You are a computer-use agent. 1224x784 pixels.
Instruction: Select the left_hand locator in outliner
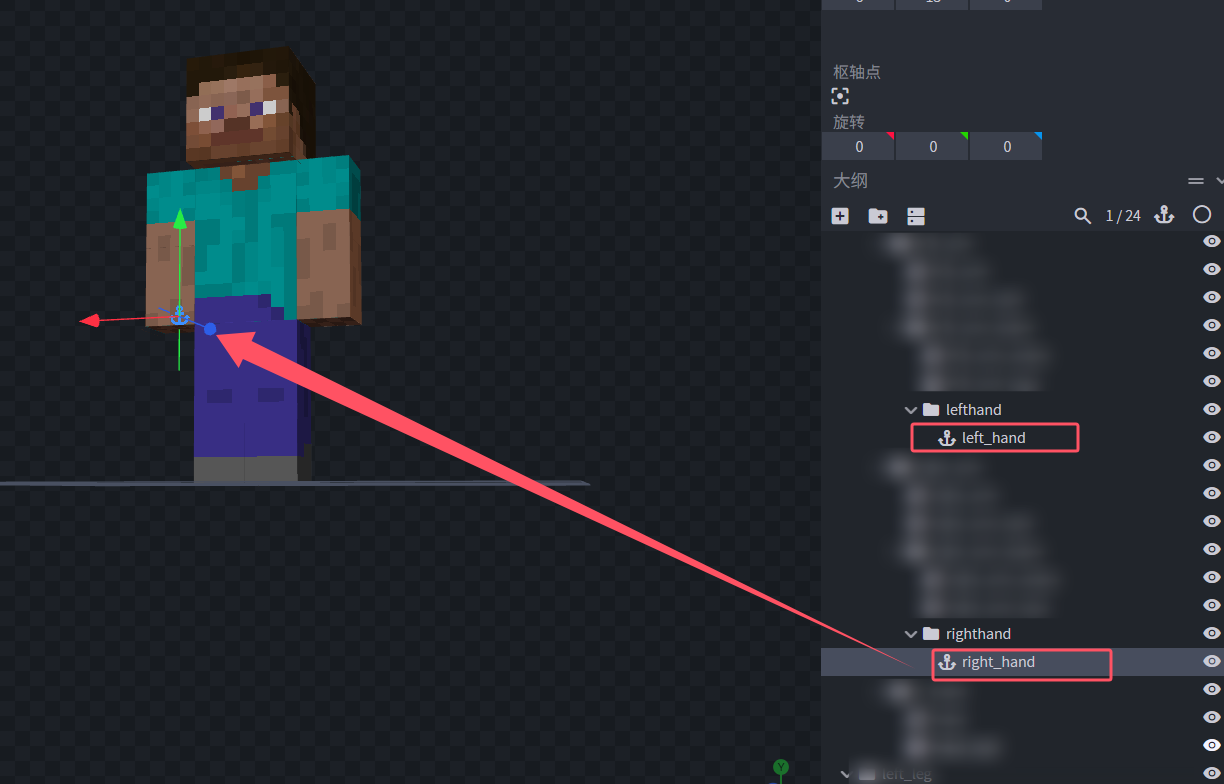pyautogui.click(x=993, y=438)
